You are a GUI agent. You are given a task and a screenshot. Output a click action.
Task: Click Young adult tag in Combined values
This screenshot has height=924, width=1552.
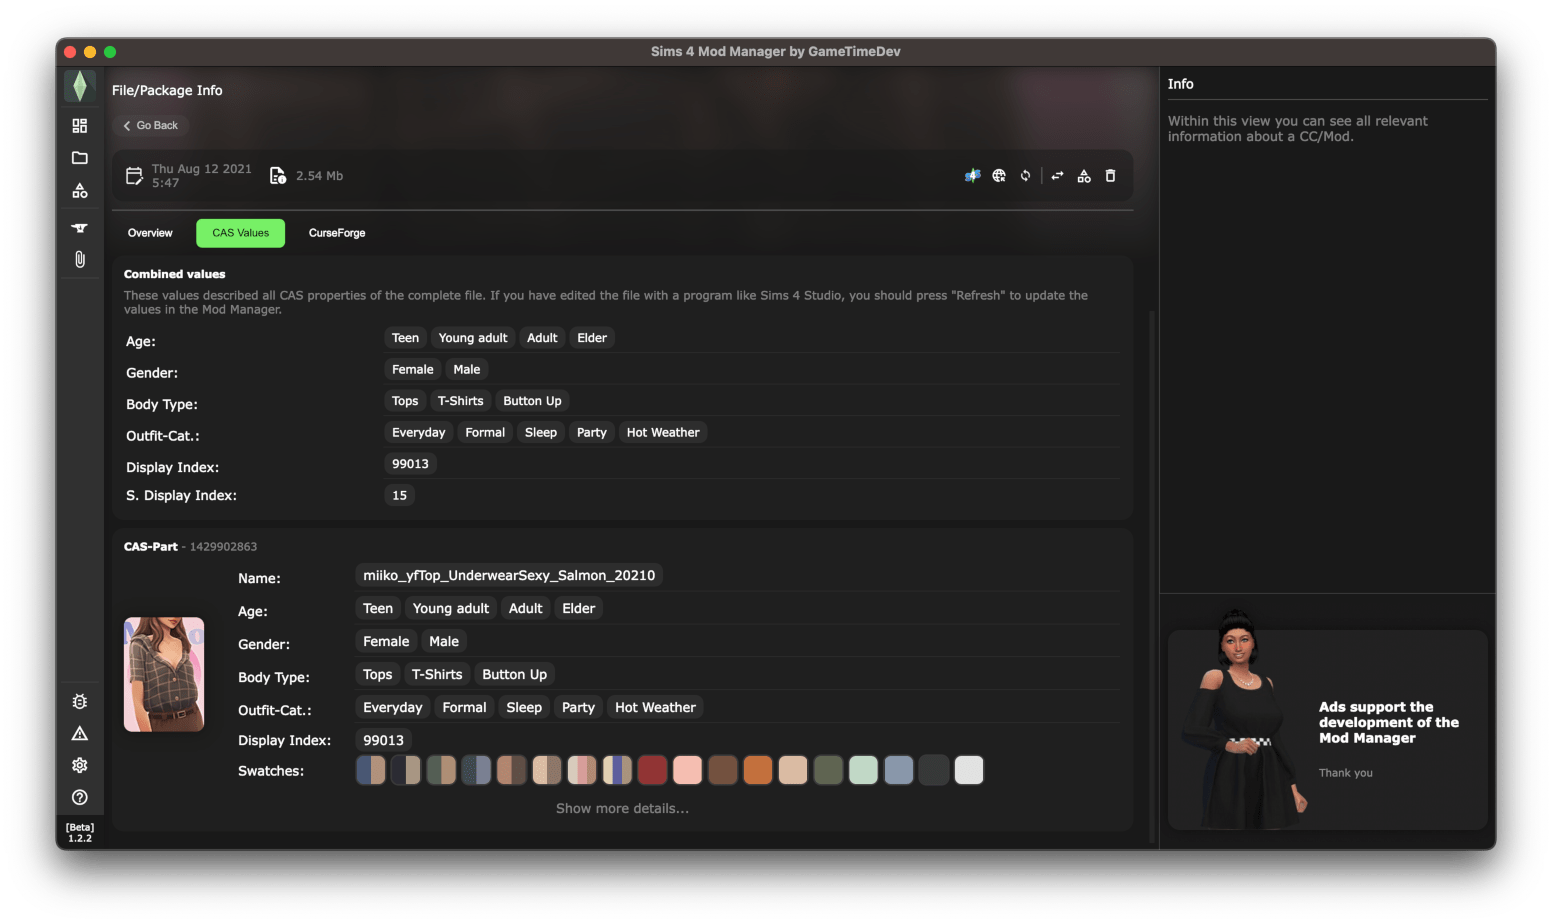473,338
